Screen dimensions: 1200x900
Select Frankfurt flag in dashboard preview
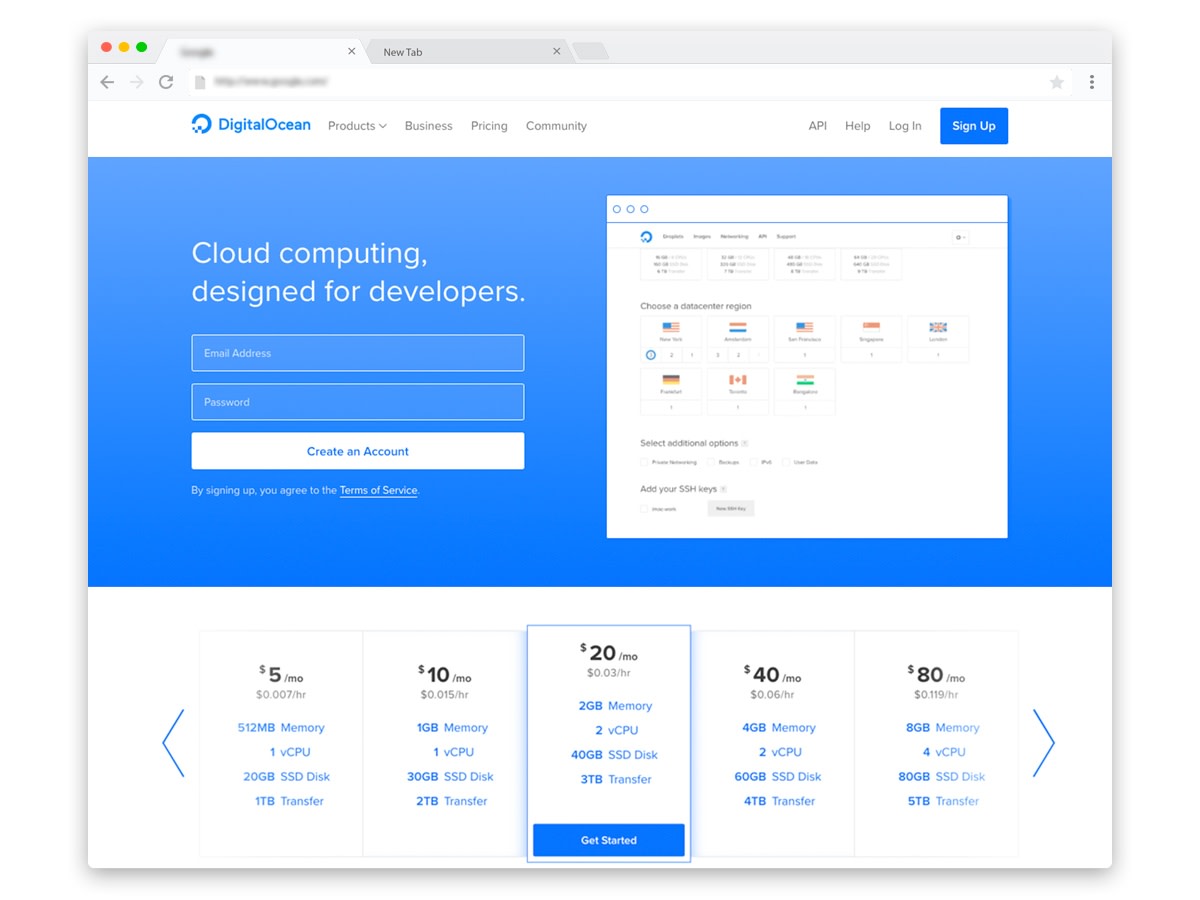[671, 380]
